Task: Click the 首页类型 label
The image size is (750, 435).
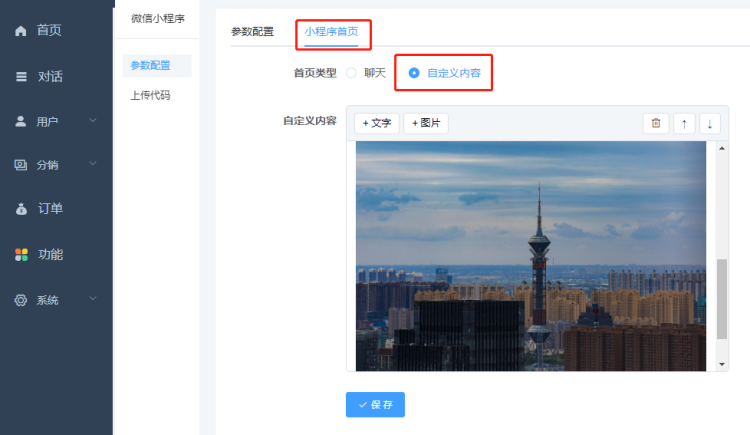Action: [315, 73]
